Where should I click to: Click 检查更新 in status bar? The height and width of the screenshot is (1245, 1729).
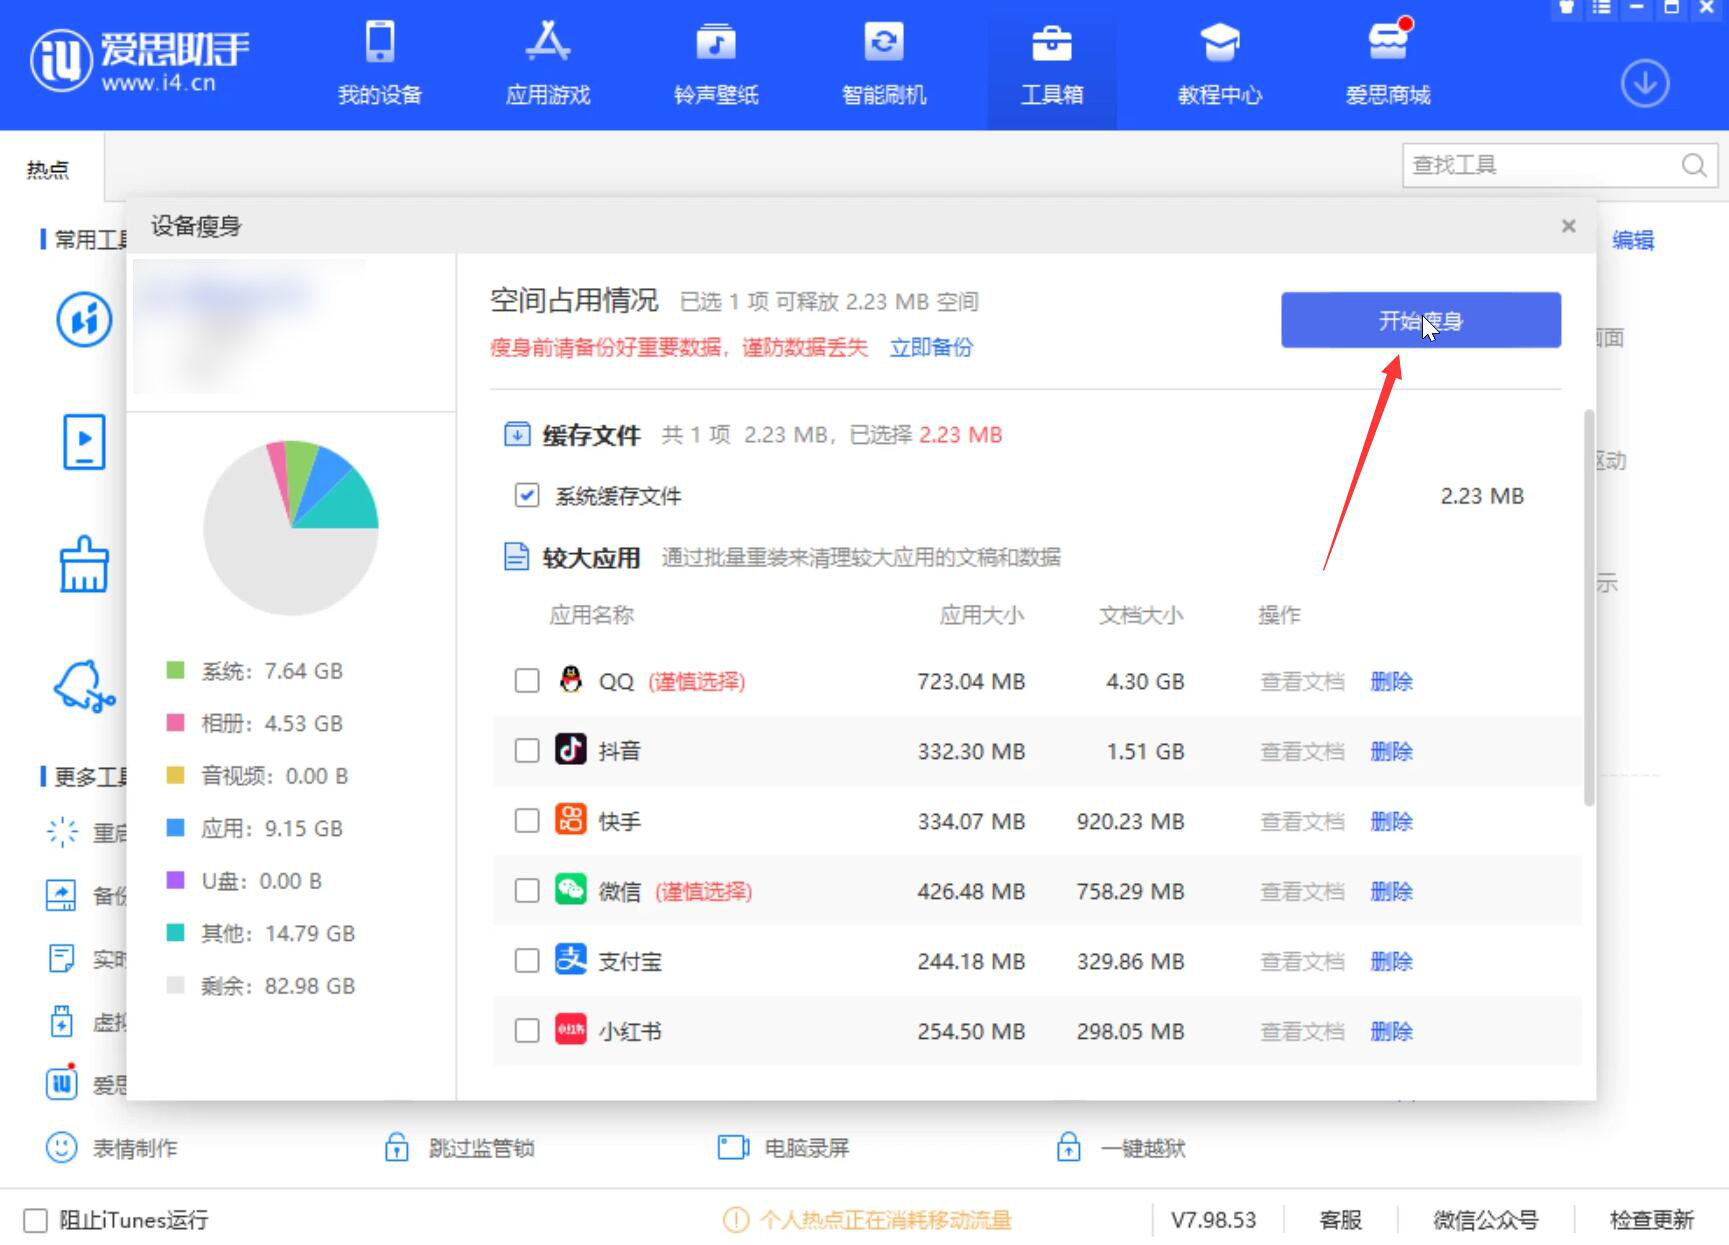coord(1651,1220)
